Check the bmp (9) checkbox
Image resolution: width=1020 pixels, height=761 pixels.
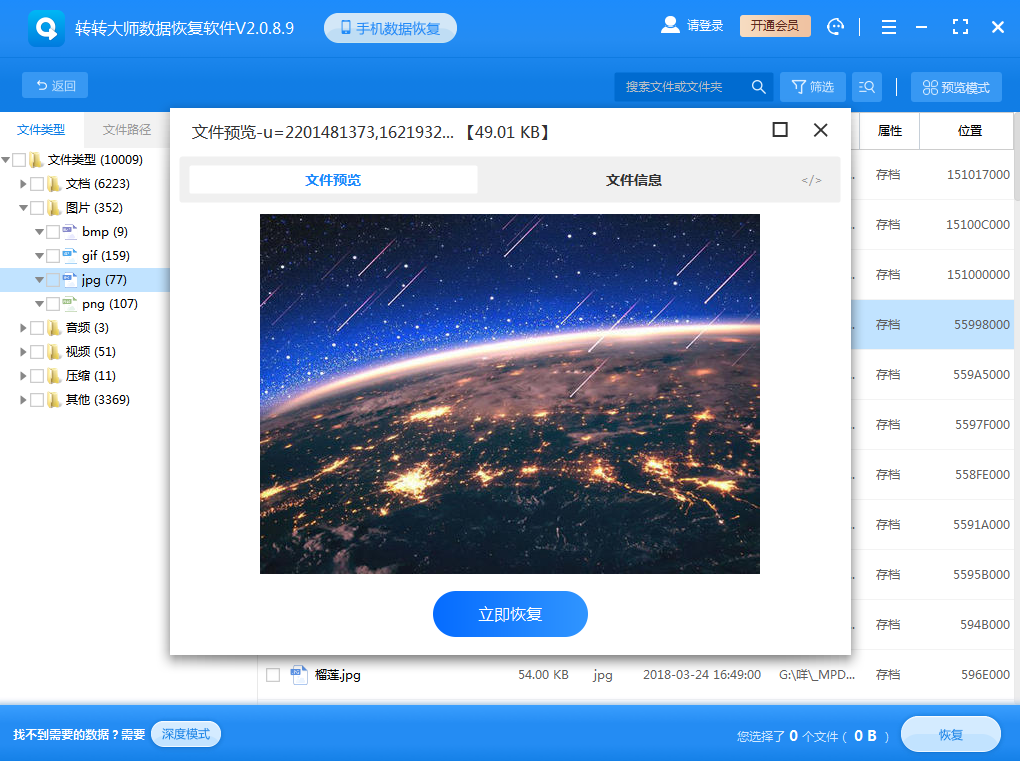coord(53,232)
